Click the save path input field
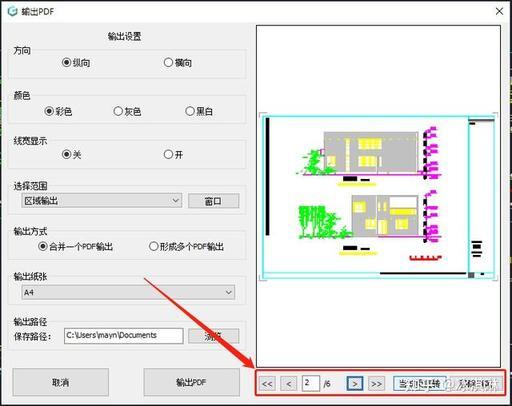Screen dimensions: 512x406 (124, 336)
